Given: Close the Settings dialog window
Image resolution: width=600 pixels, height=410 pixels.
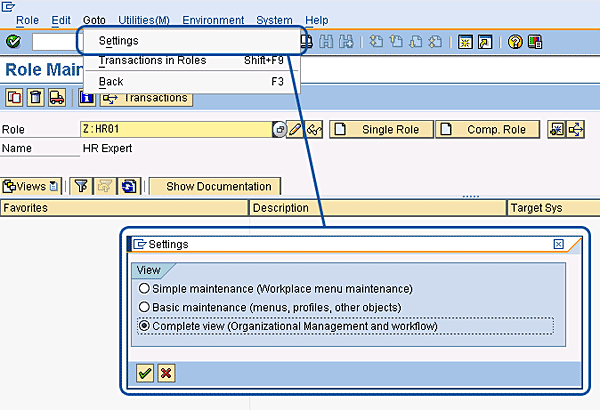Looking at the screenshot, I should tap(558, 244).
